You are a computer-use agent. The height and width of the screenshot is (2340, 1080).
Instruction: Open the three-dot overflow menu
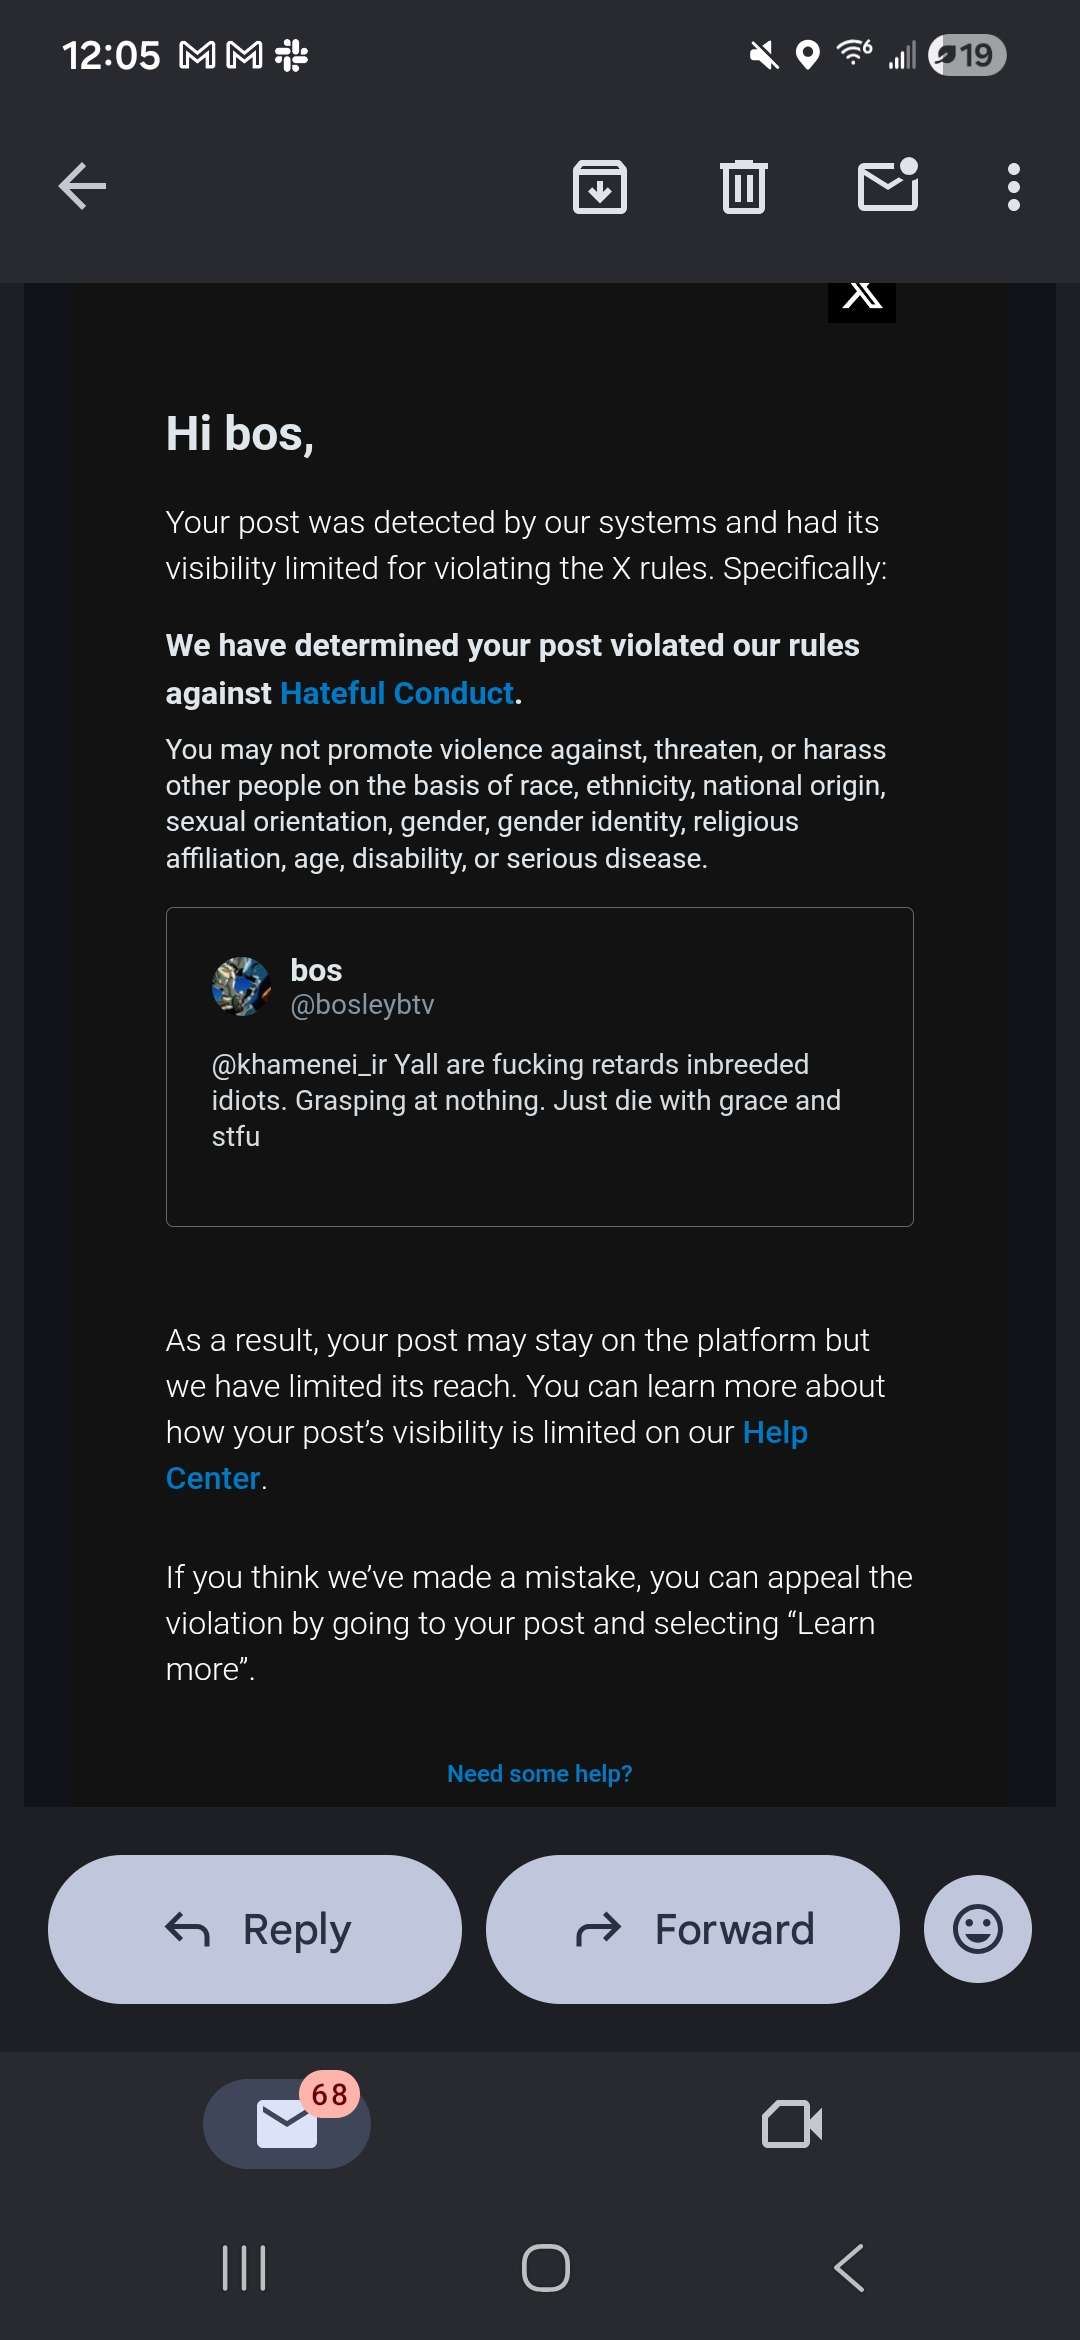(x=1014, y=187)
